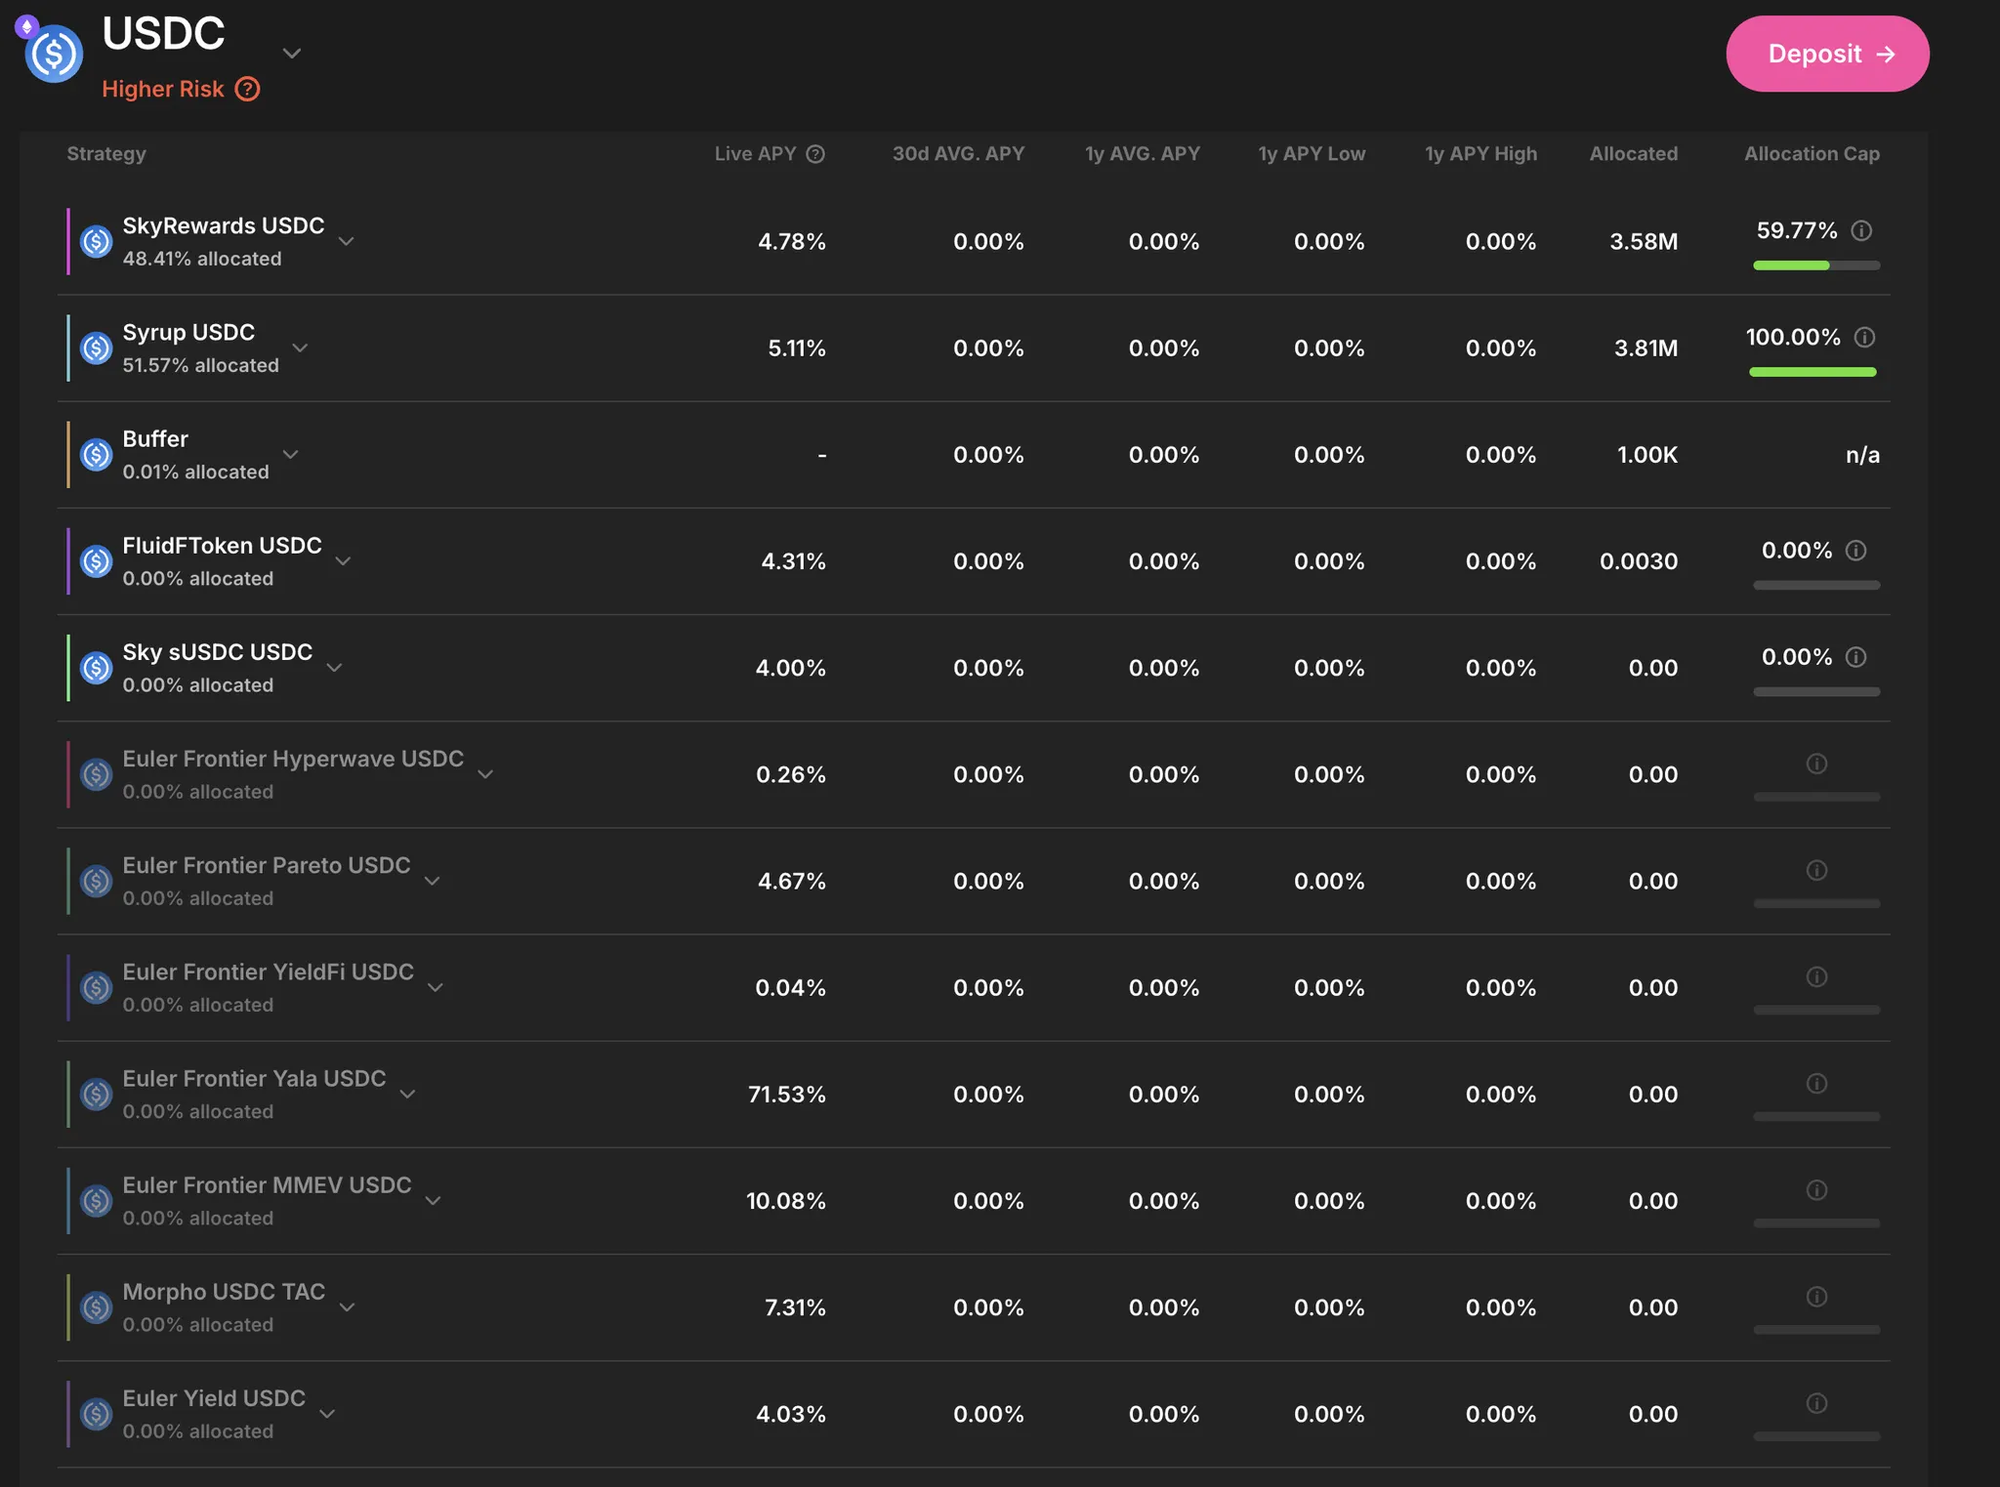Viewport: 2000px width, 1487px height.
Task: Click the Allocated column header
Action: (x=1633, y=154)
